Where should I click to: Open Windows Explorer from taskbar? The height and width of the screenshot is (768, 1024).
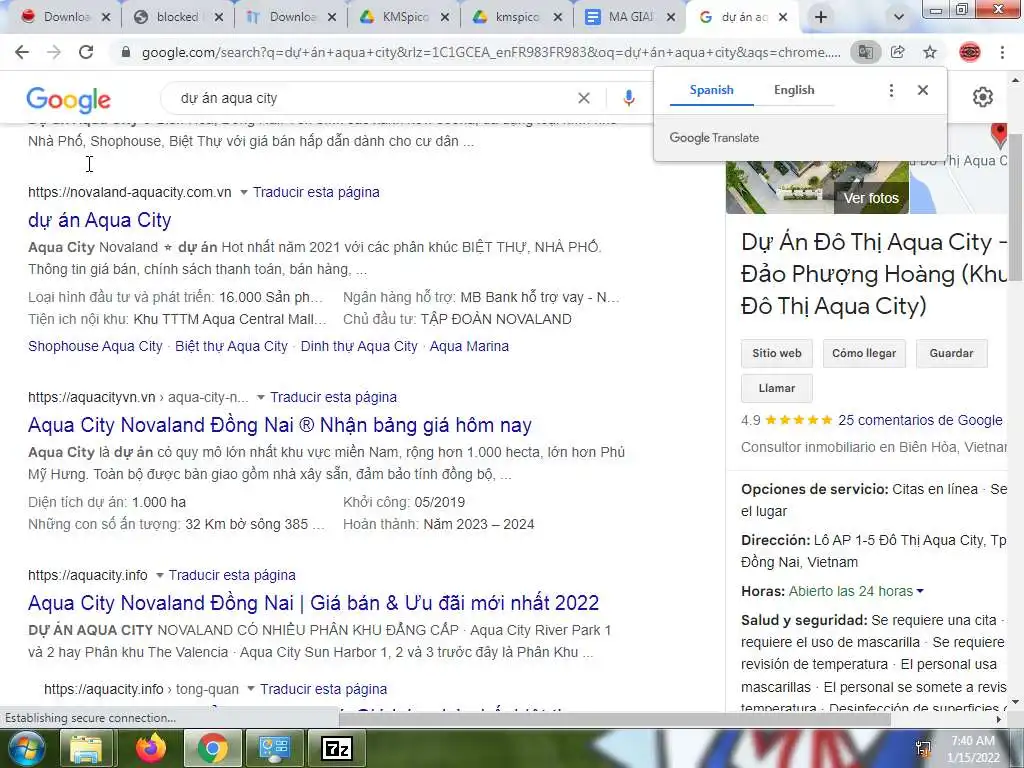pos(86,748)
